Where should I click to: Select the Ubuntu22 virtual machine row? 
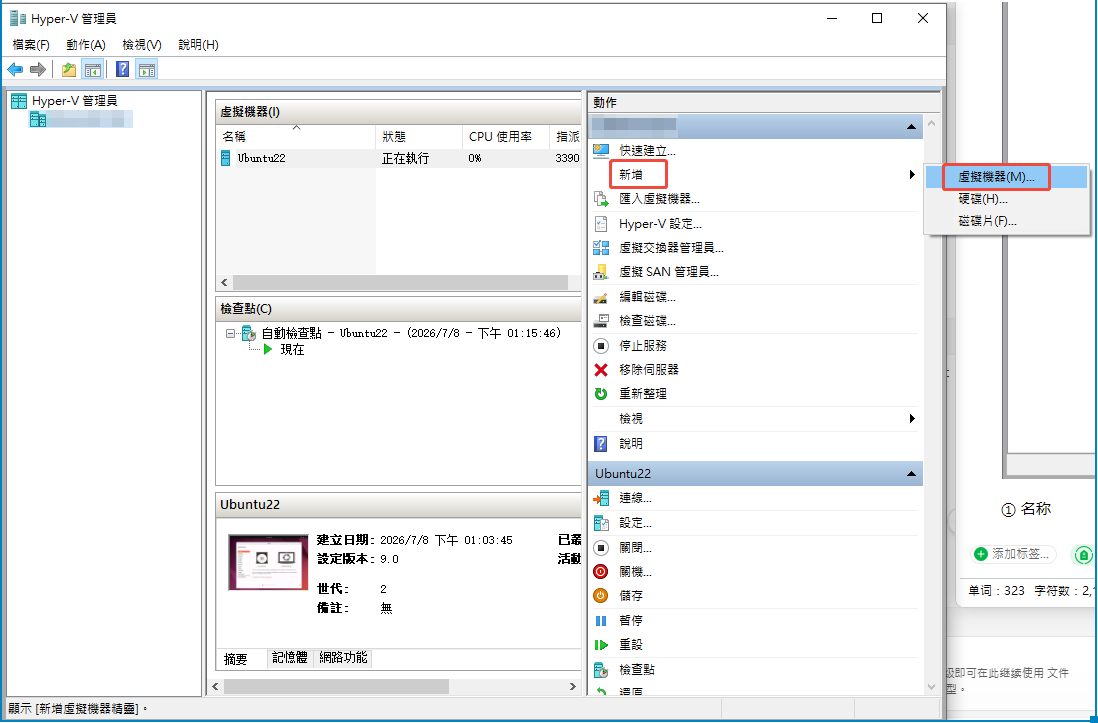[400, 158]
